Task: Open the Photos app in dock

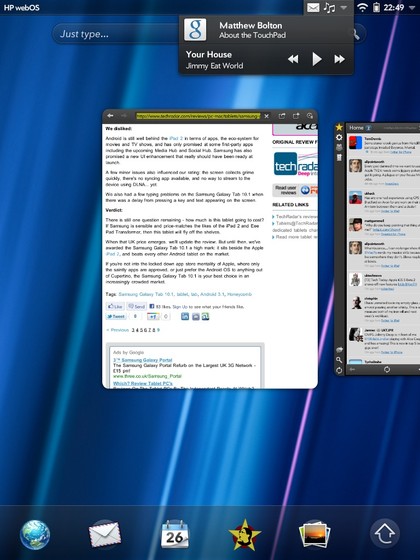Action: click(x=314, y=534)
